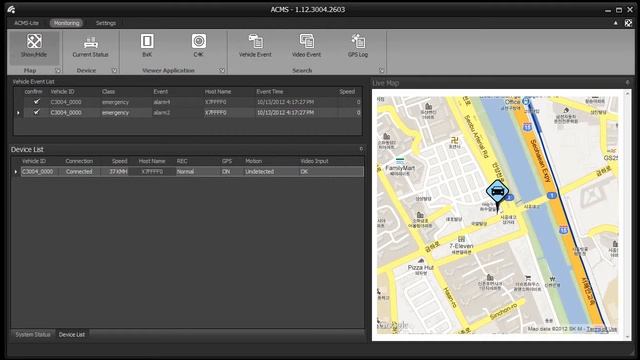Screen dimensions: 640x360
Task: Sort devices by Motion column header
Action: click(253, 161)
